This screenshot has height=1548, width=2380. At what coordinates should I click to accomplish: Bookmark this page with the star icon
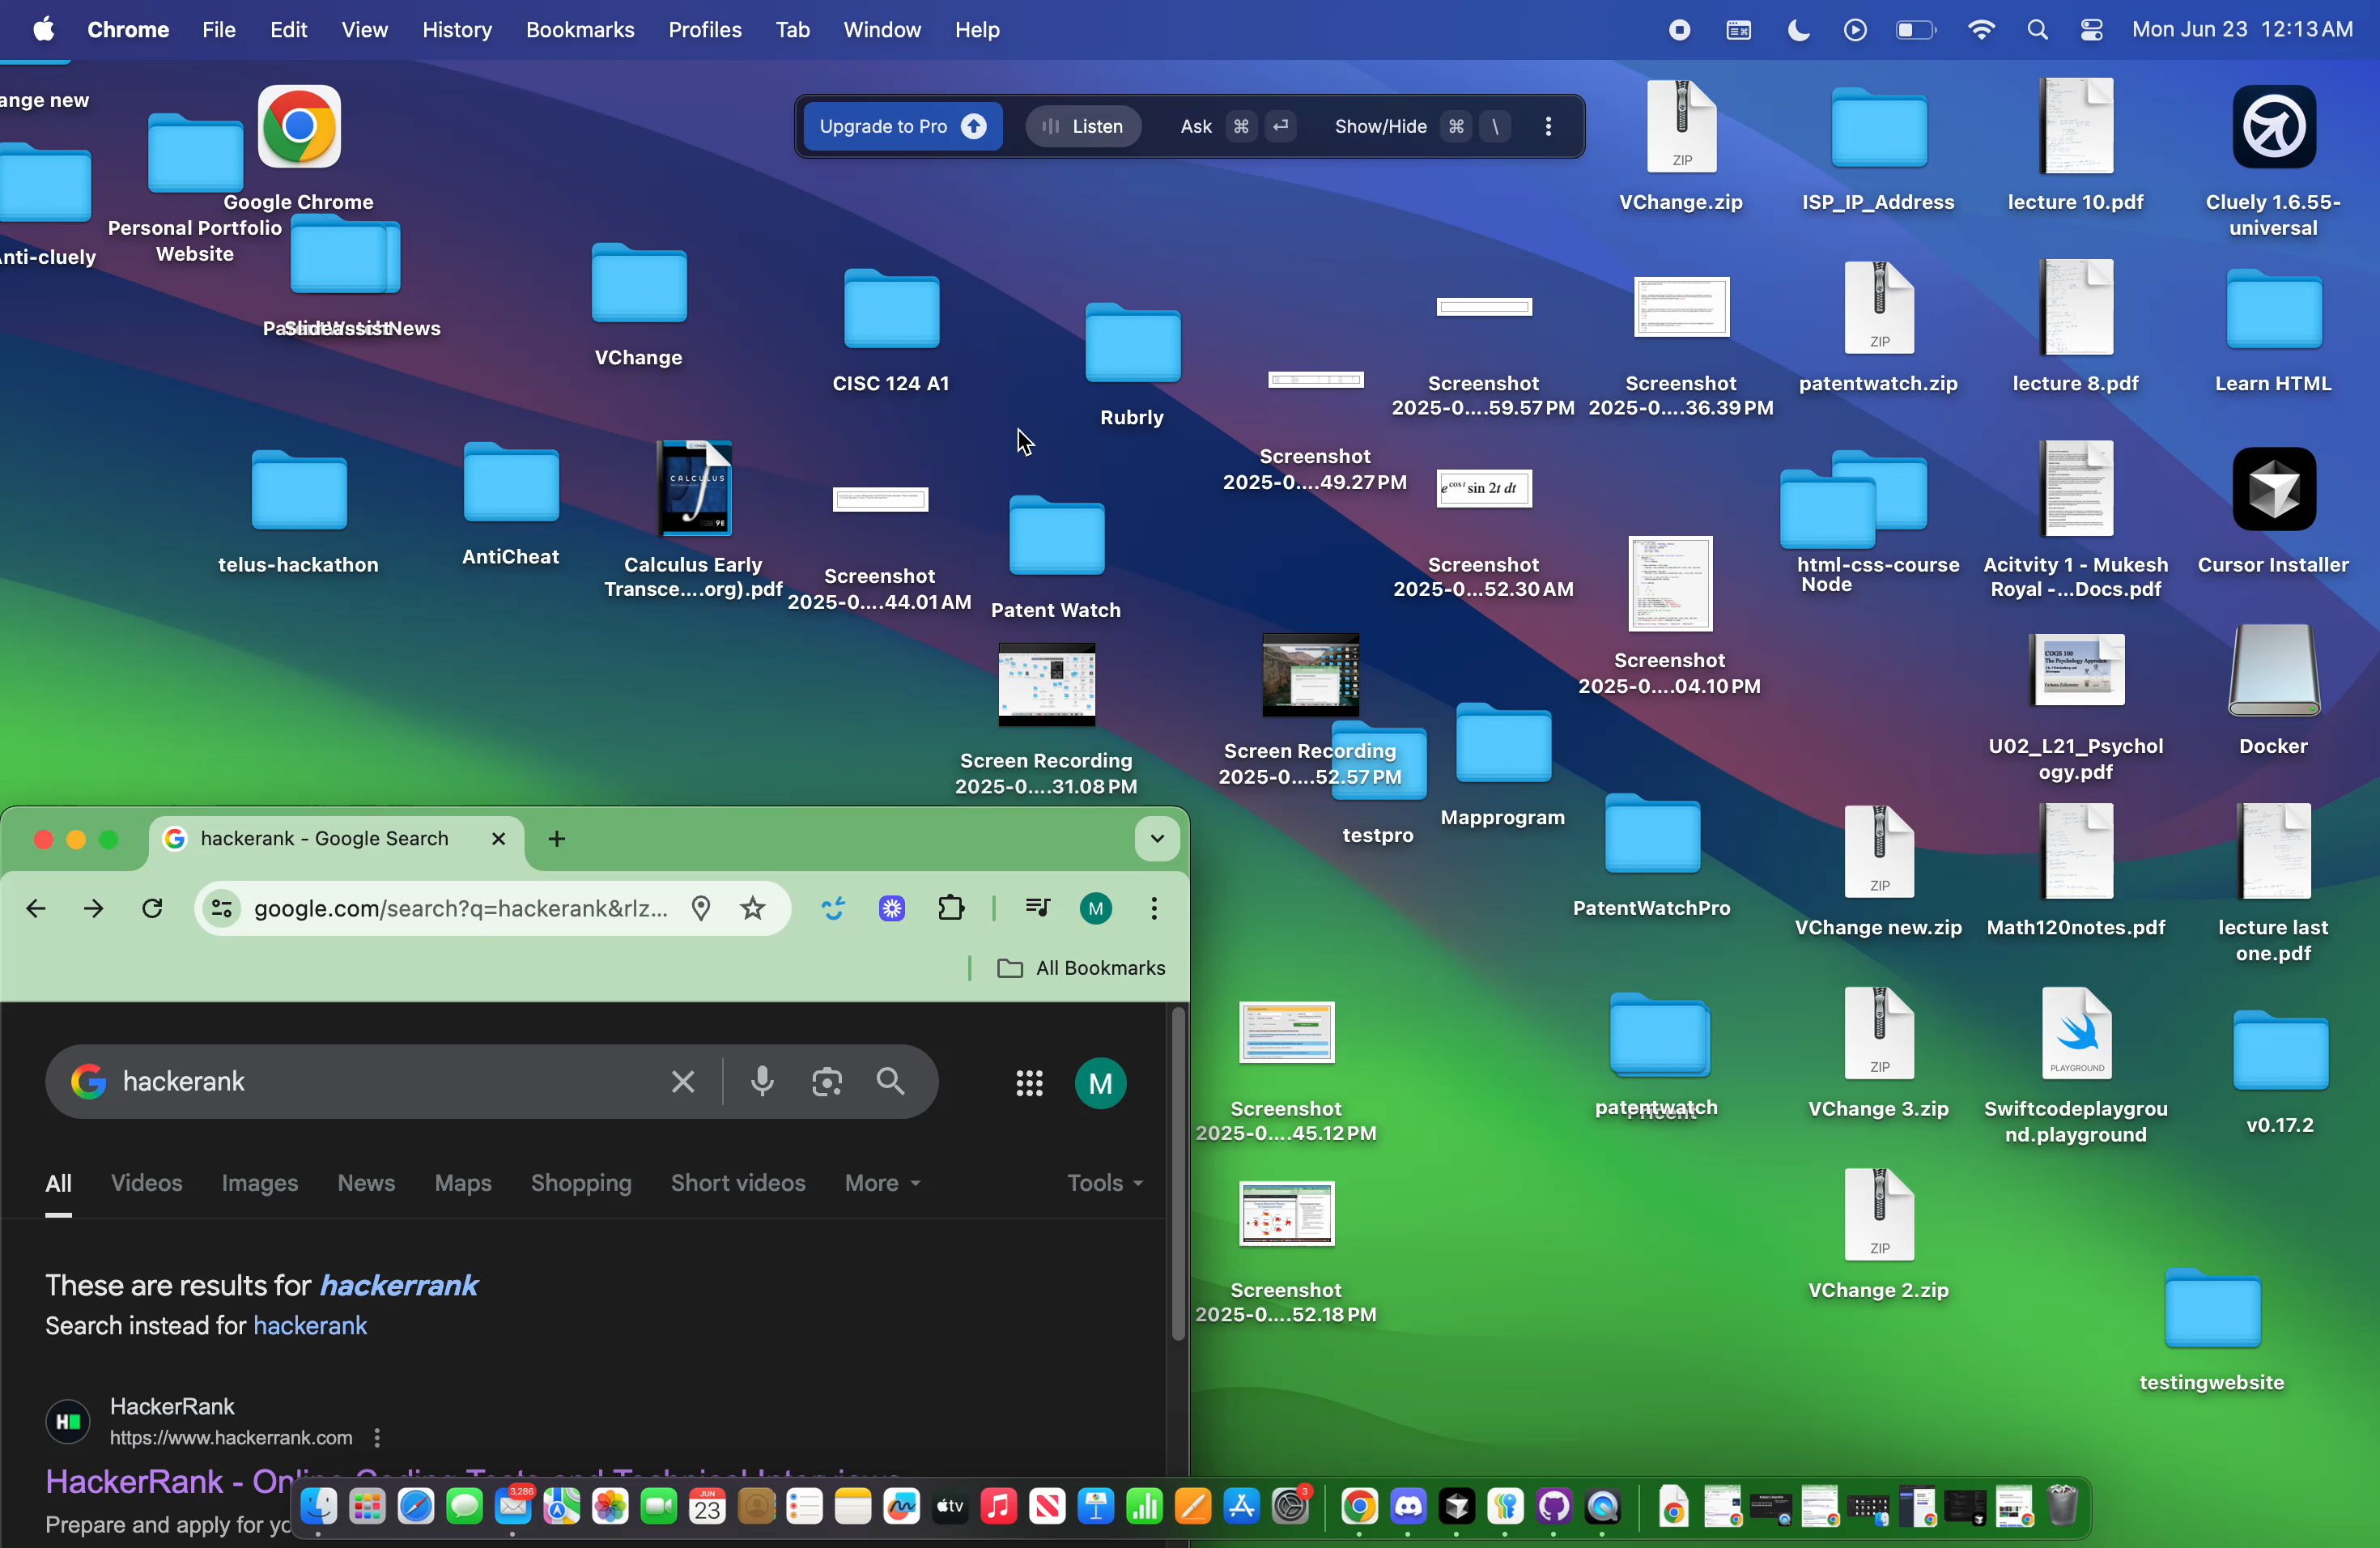pyautogui.click(x=752, y=908)
